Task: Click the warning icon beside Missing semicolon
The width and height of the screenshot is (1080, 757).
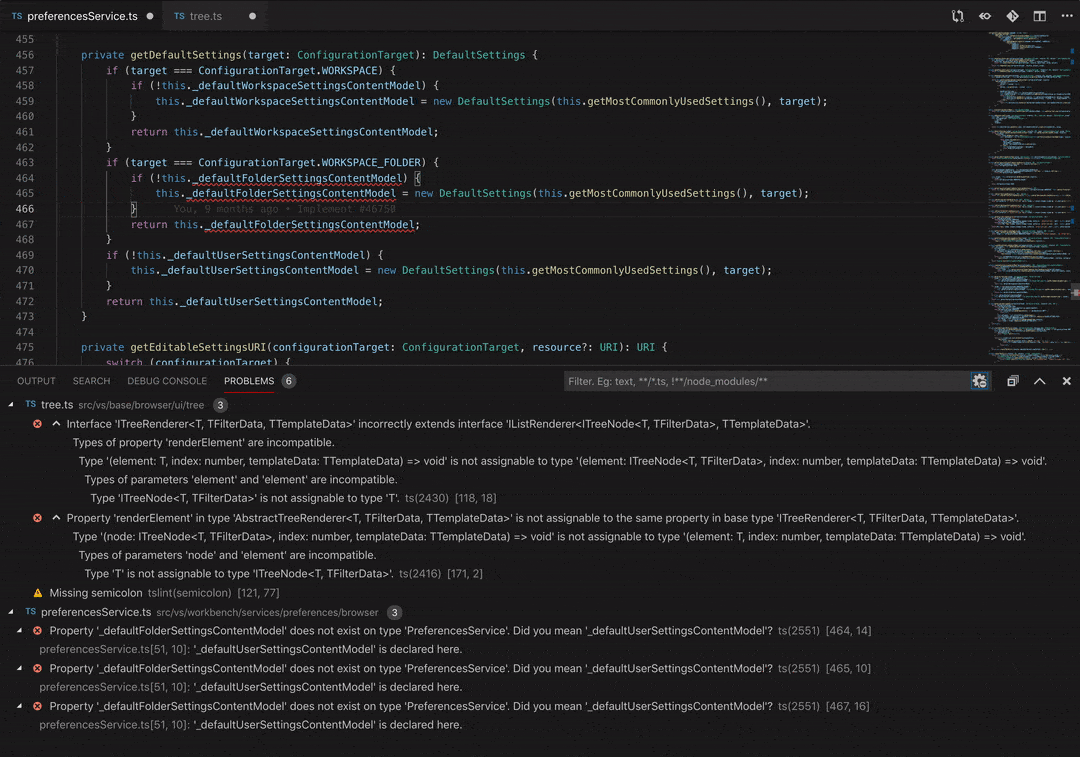Action: [x=38, y=593]
